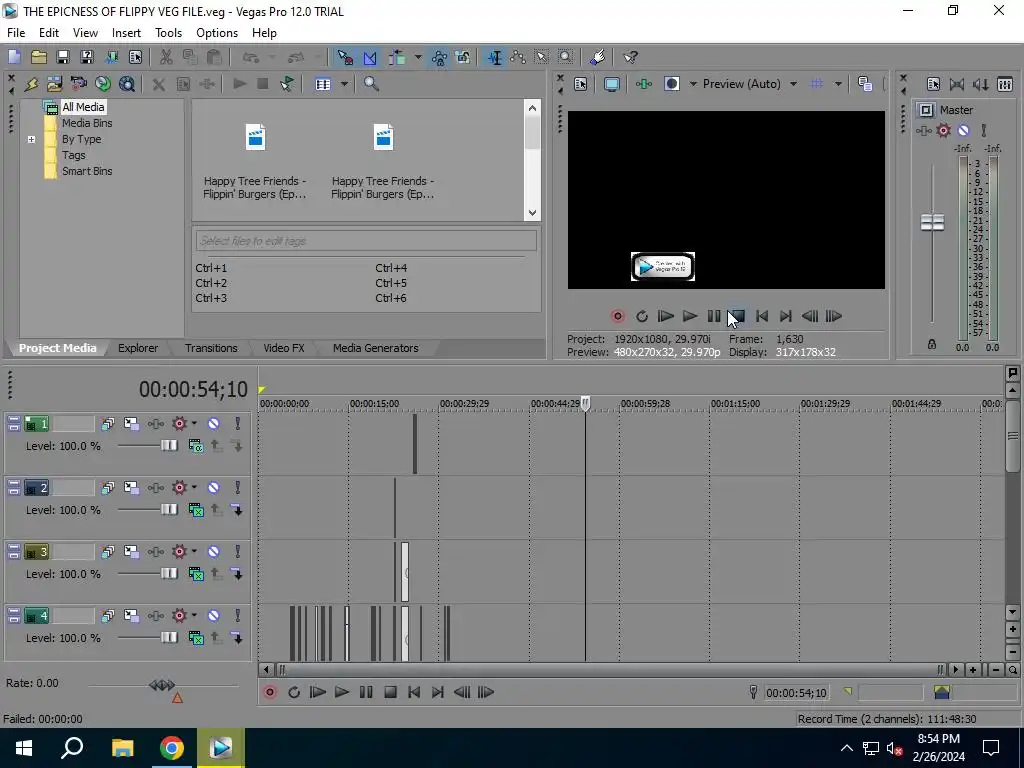The image size is (1024, 768).
Task: Select the Envelope Edit Tool
Action: point(519,57)
